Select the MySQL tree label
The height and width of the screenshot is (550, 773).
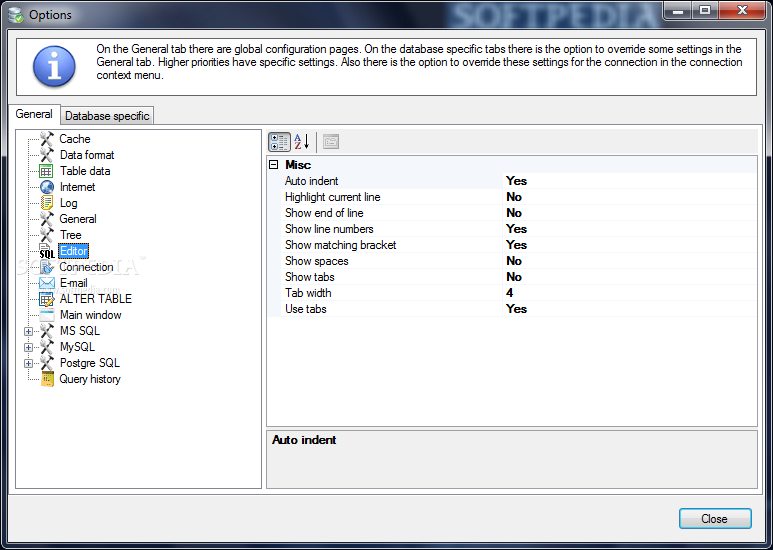[77, 347]
